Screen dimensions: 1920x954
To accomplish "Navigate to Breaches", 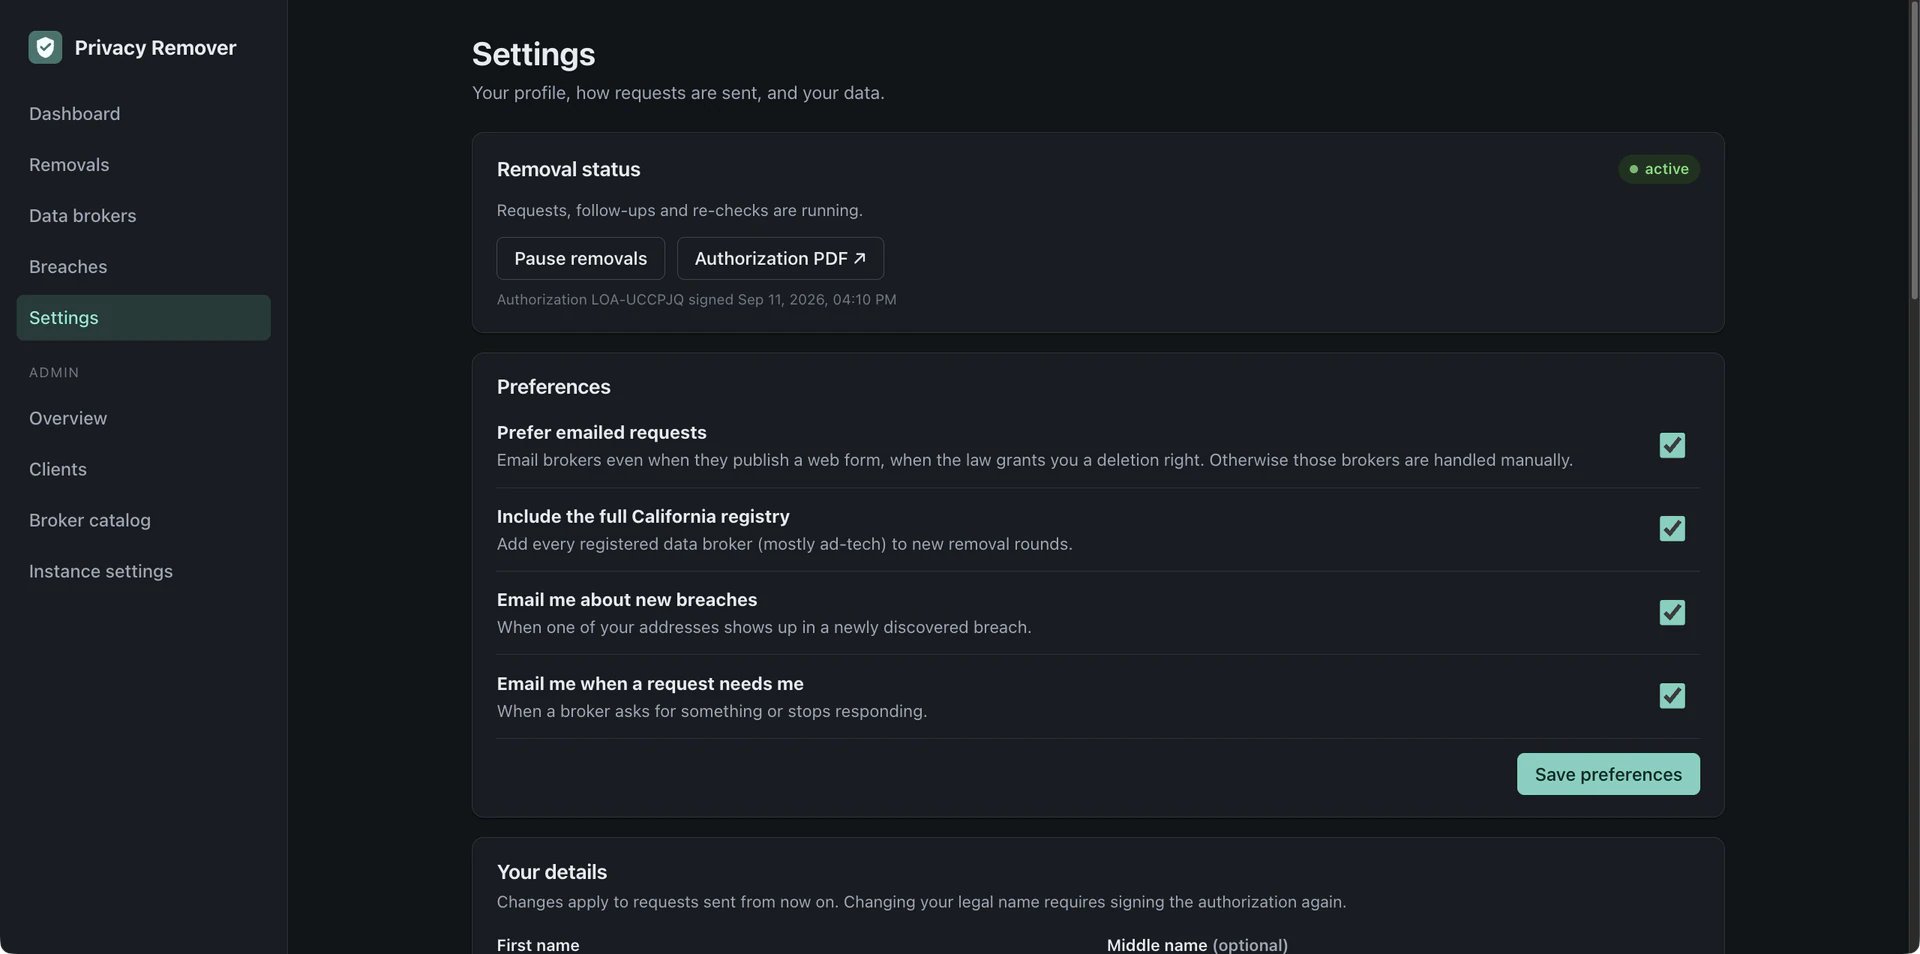I will [143, 267].
